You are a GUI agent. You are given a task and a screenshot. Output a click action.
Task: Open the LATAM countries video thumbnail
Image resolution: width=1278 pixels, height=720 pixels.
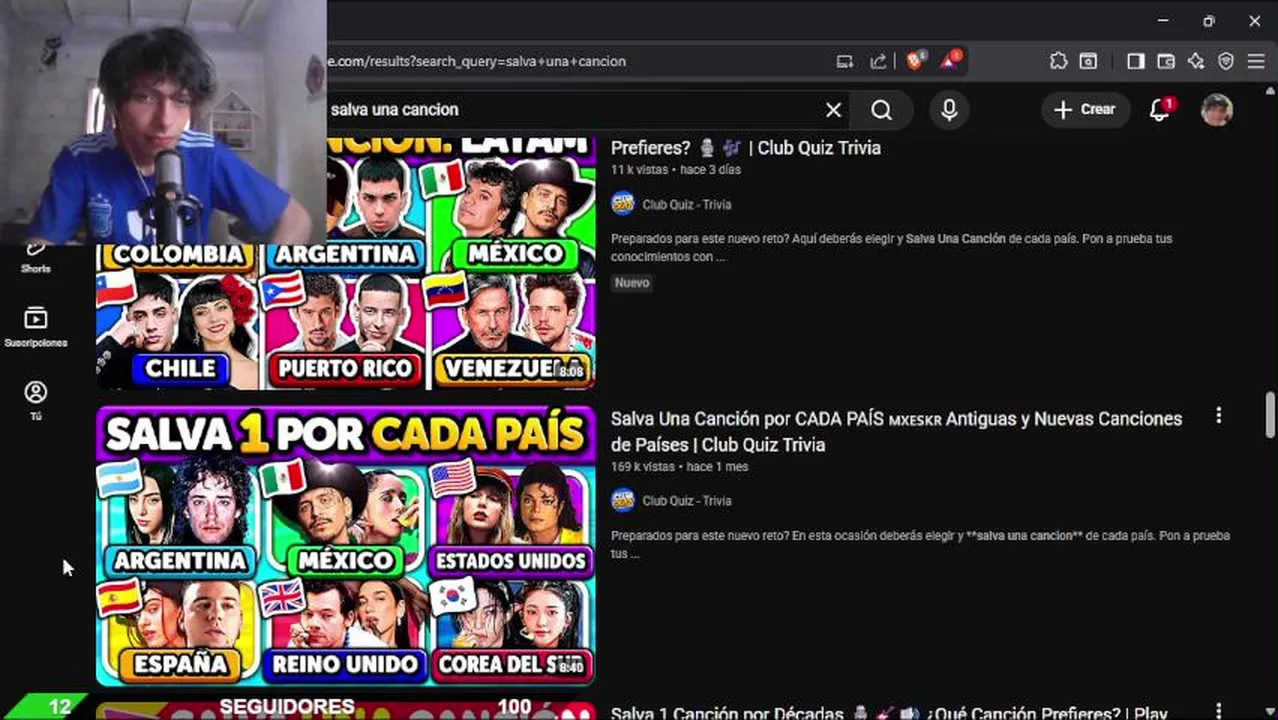coord(346,263)
